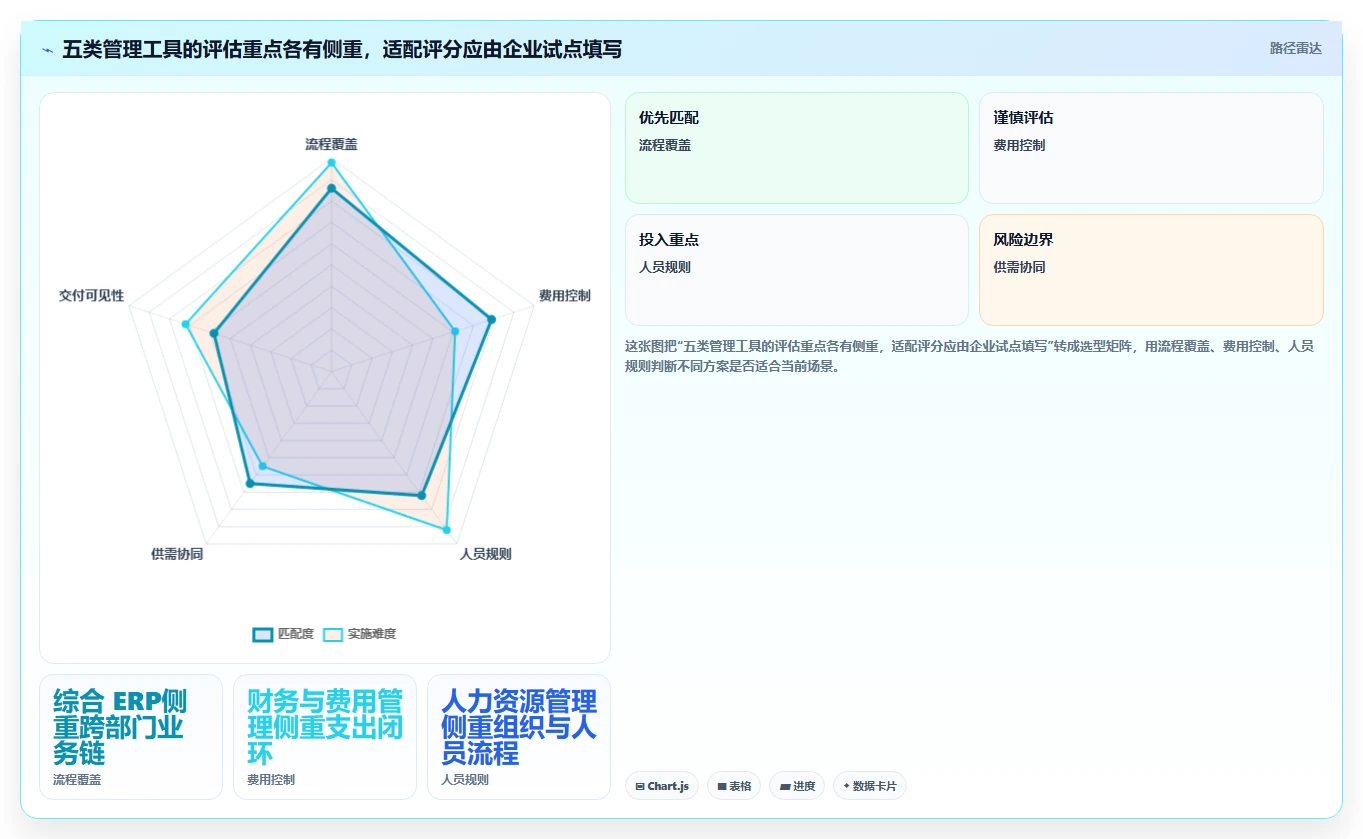Click the 匹配度 point on the 费用控制 axis
This screenshot has height=839, width=1363.
tap(491, 320)
